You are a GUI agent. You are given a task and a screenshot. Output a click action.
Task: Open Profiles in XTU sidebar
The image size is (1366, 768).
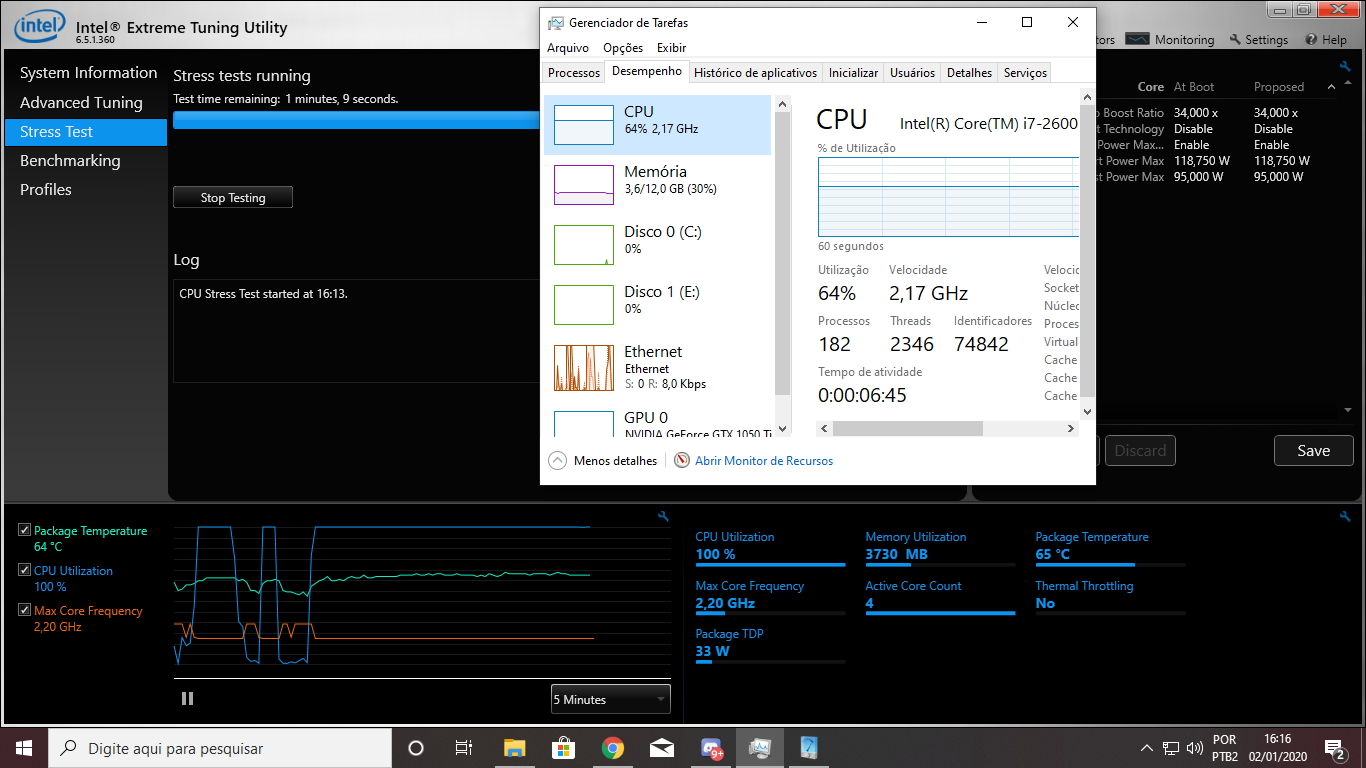tap(46, 189)
